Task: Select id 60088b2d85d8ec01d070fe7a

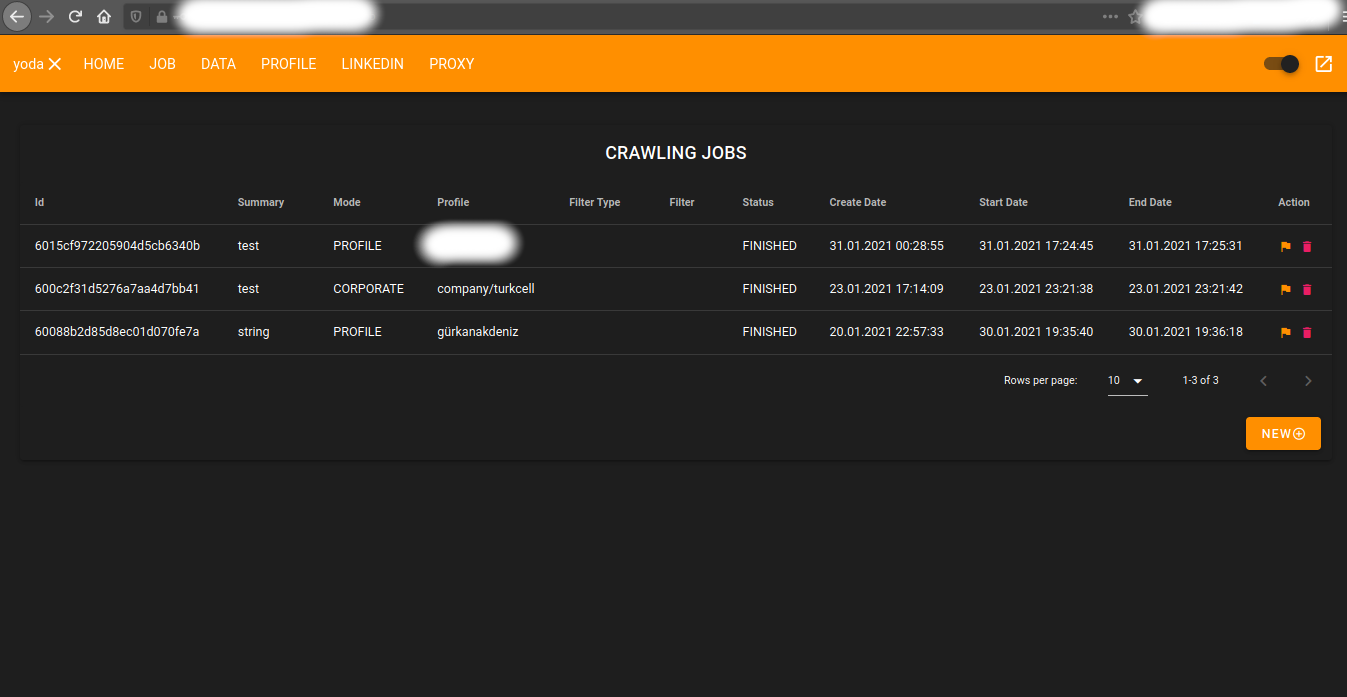Action: click(117, 332)
